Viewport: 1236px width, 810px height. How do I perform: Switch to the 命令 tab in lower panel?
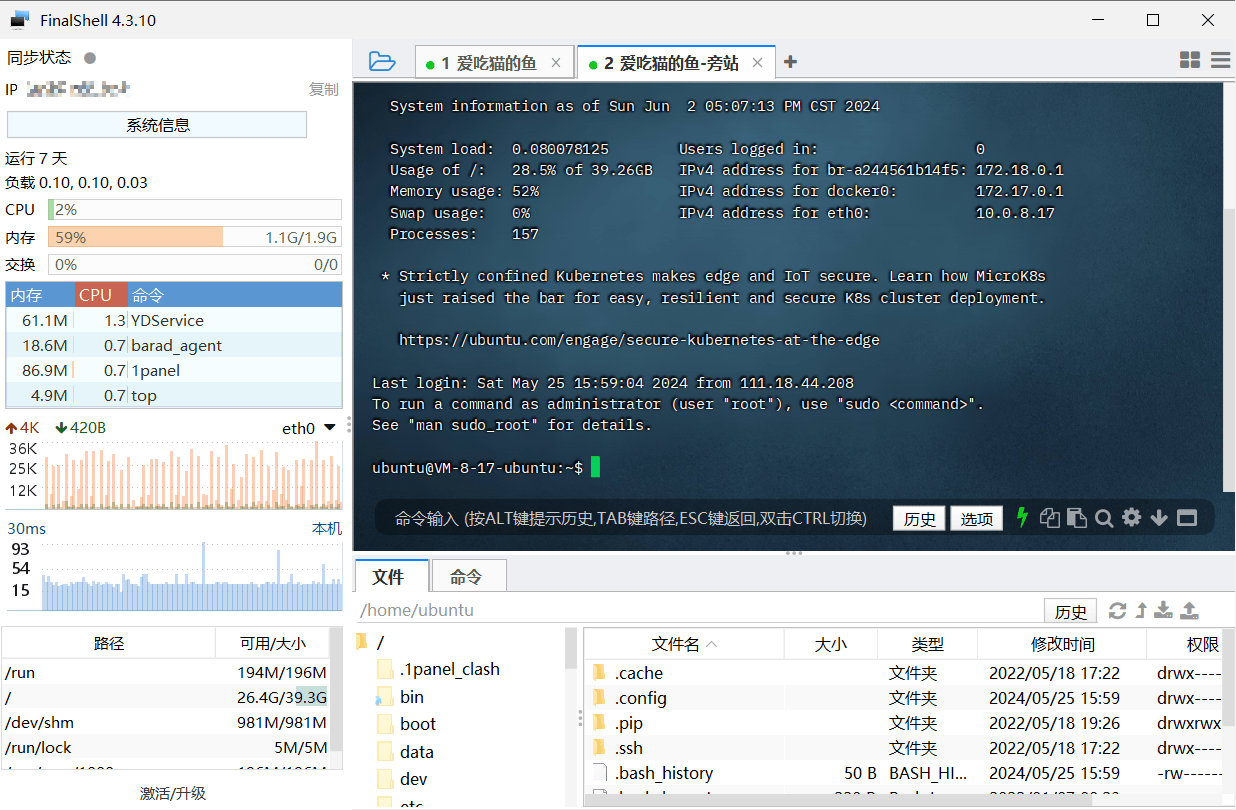point(466,577)
